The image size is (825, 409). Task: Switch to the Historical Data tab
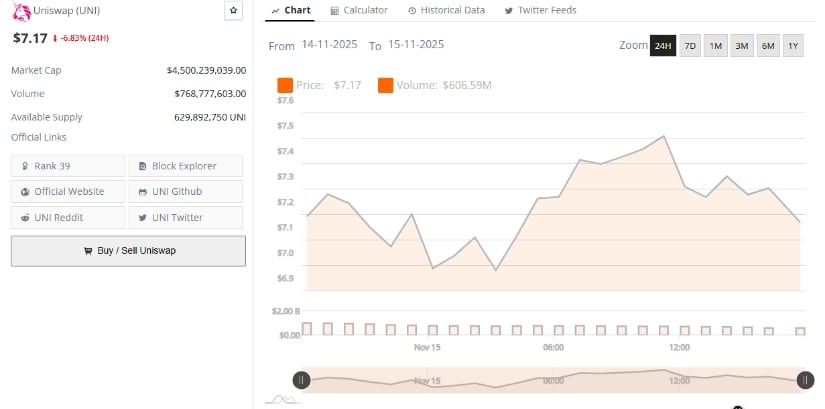click(446, 10)
